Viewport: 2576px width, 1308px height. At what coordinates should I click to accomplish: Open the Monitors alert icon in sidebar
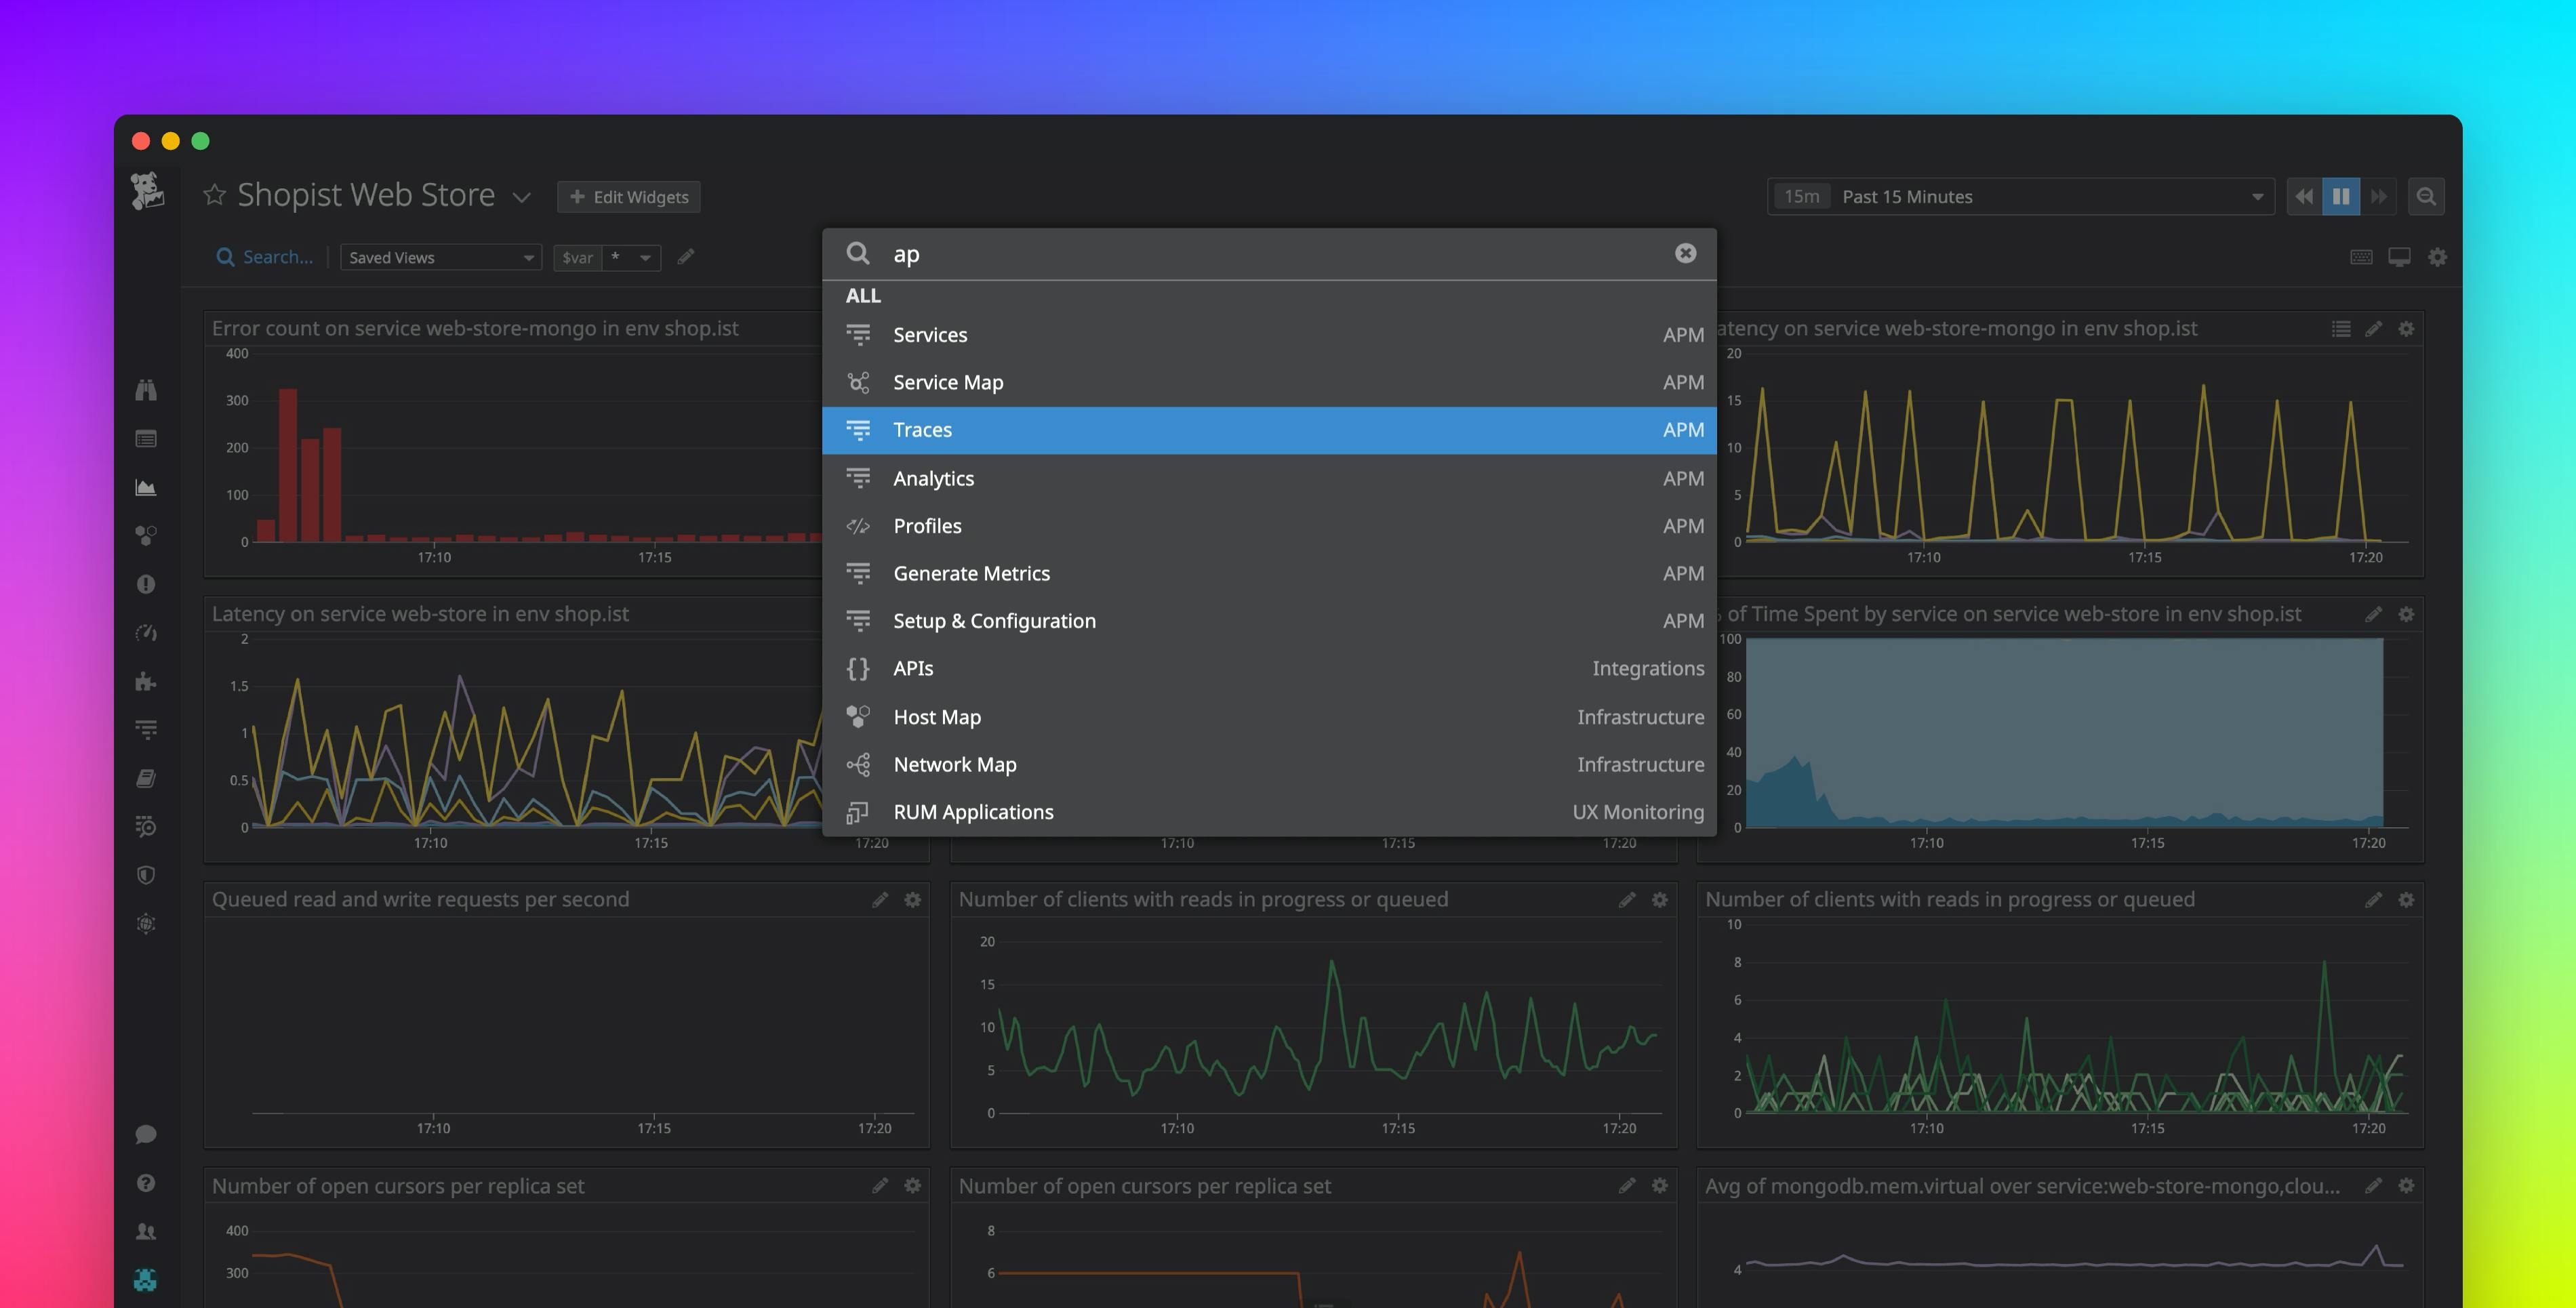coord(146,585)
